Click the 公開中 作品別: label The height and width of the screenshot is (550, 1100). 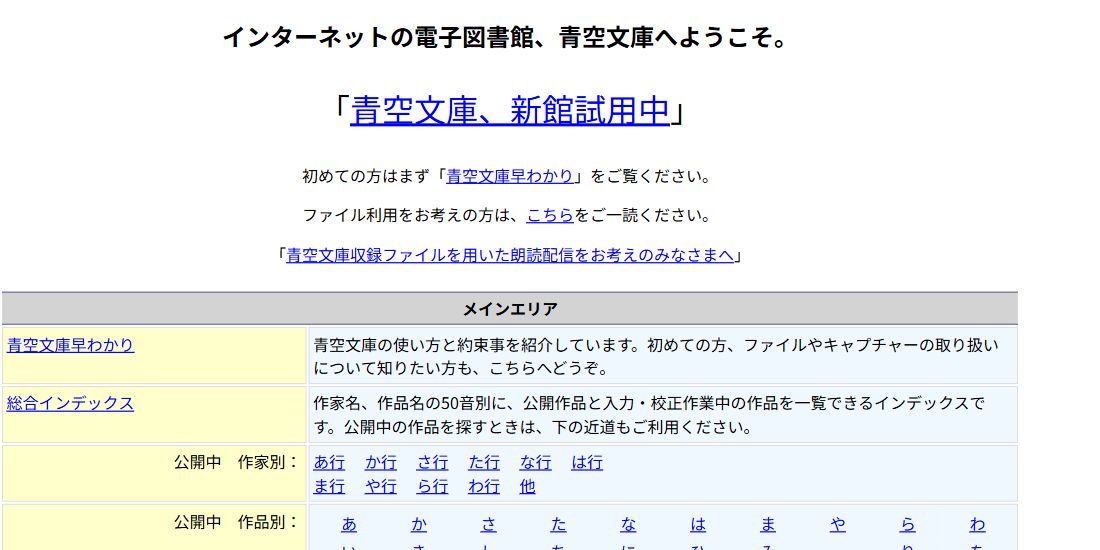pos(236,523)
